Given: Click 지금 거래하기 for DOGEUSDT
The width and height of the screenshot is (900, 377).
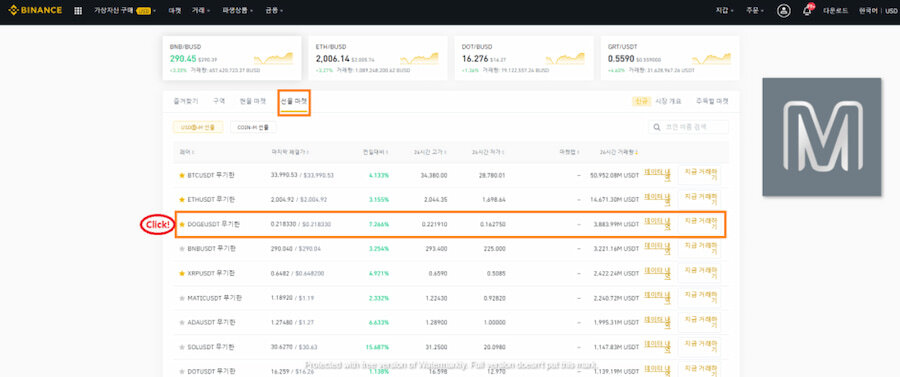Looking at the screenshot, I should pyautogui.click(x=699, y=224).
